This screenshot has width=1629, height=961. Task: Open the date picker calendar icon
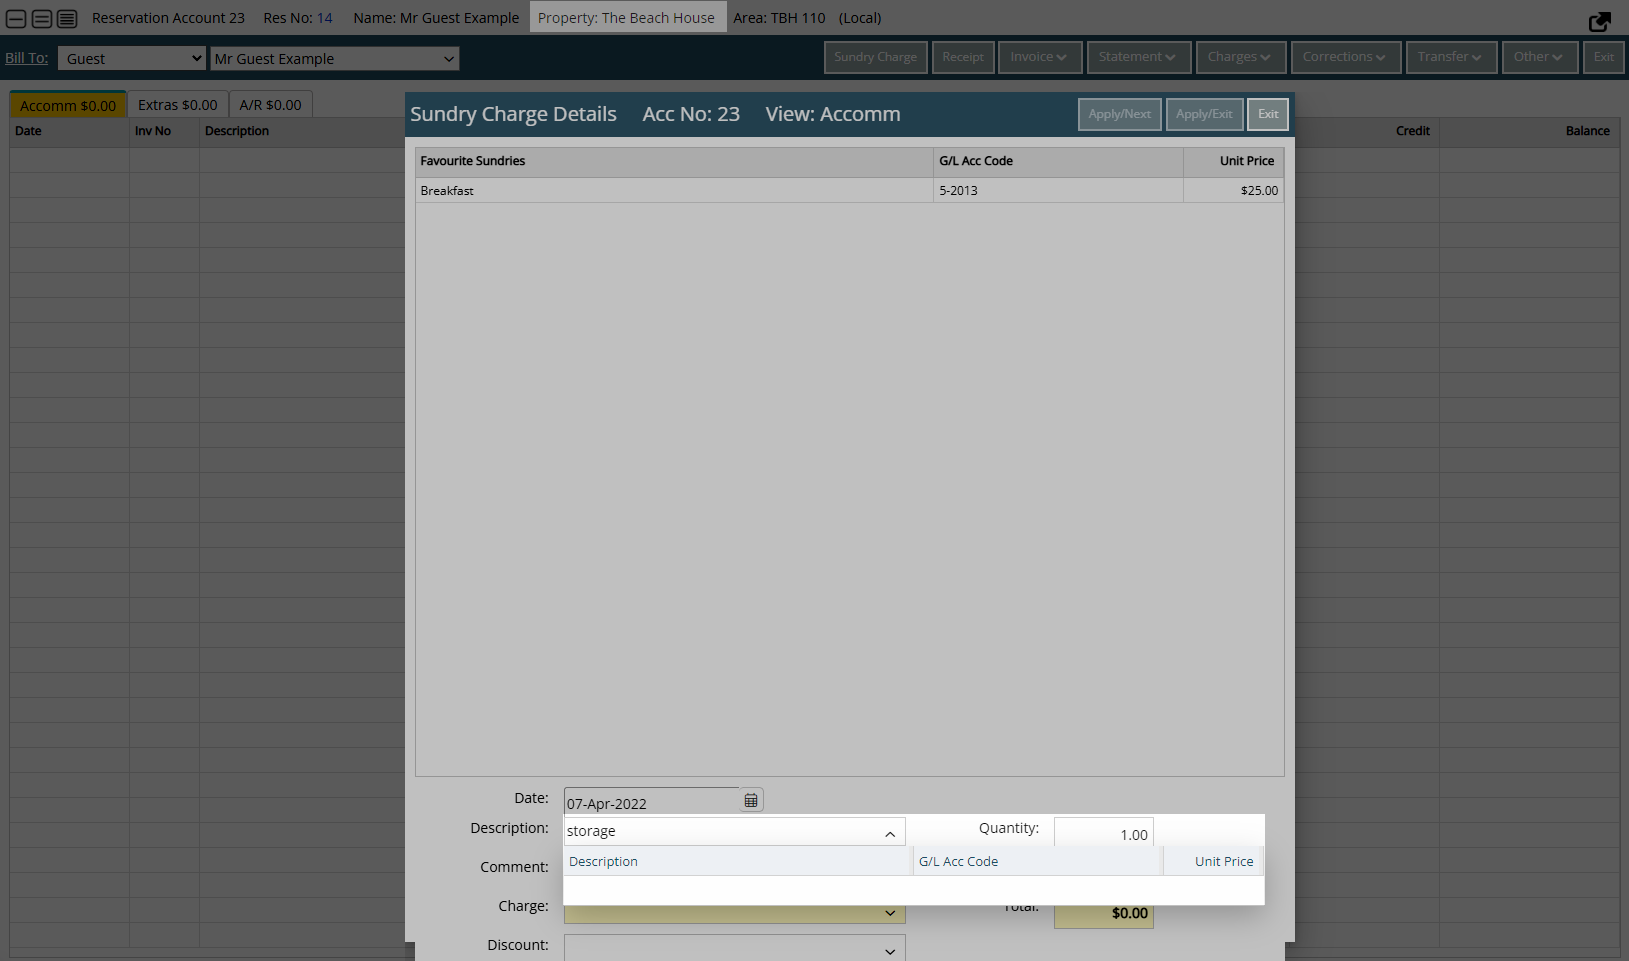(751, 800)
